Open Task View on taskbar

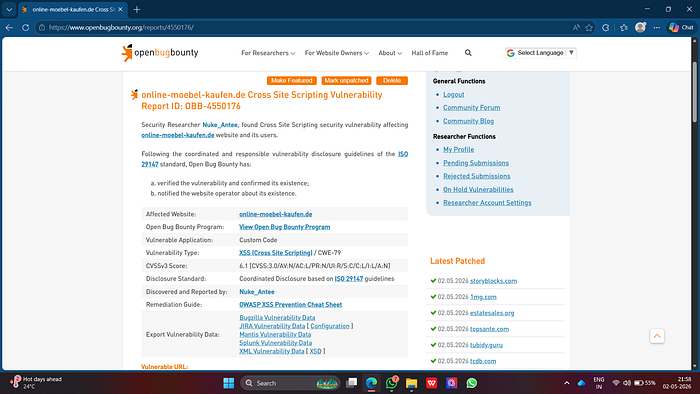point(352,383)
